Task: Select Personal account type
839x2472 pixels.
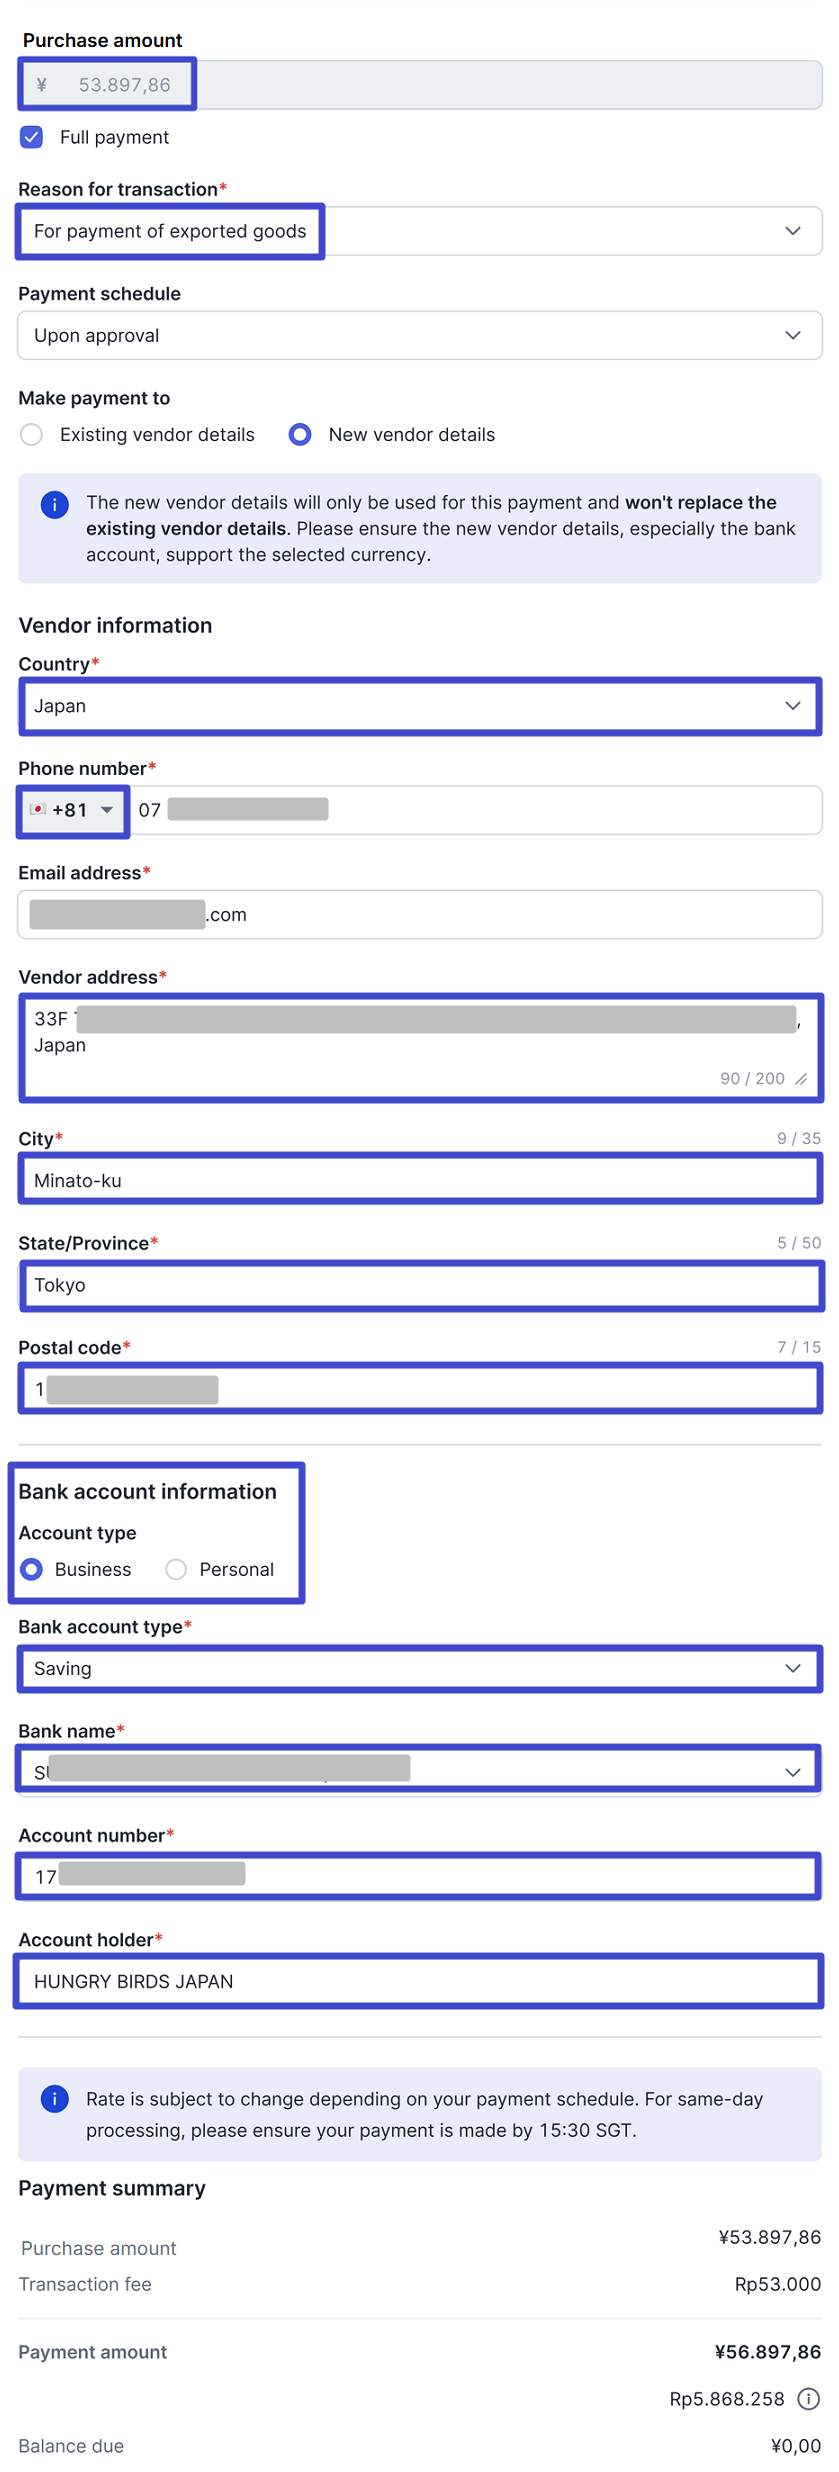Action: coord(176,1569)
